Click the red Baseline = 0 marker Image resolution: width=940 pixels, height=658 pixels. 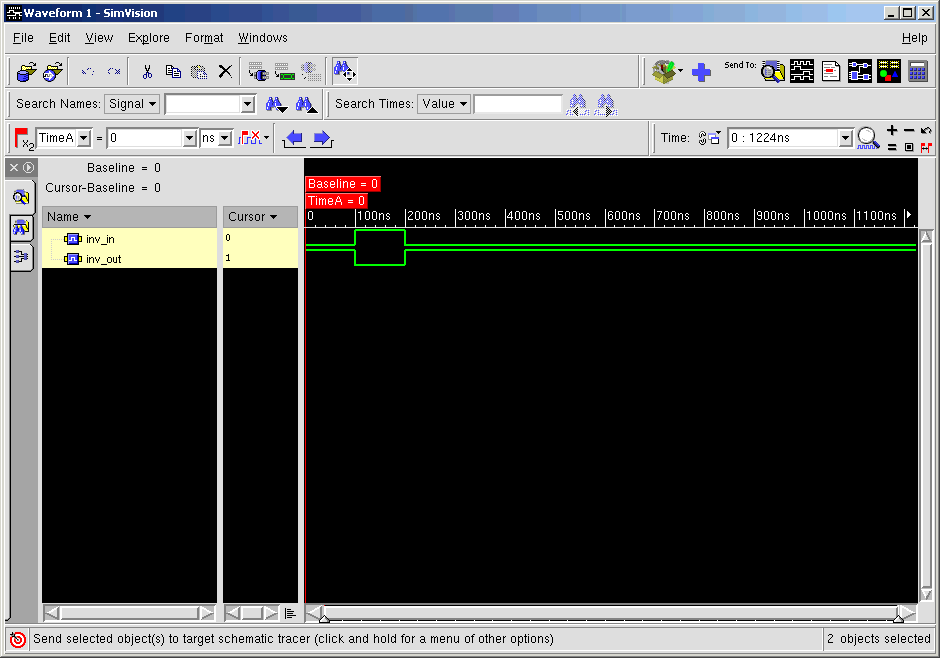tap(343, 184)
